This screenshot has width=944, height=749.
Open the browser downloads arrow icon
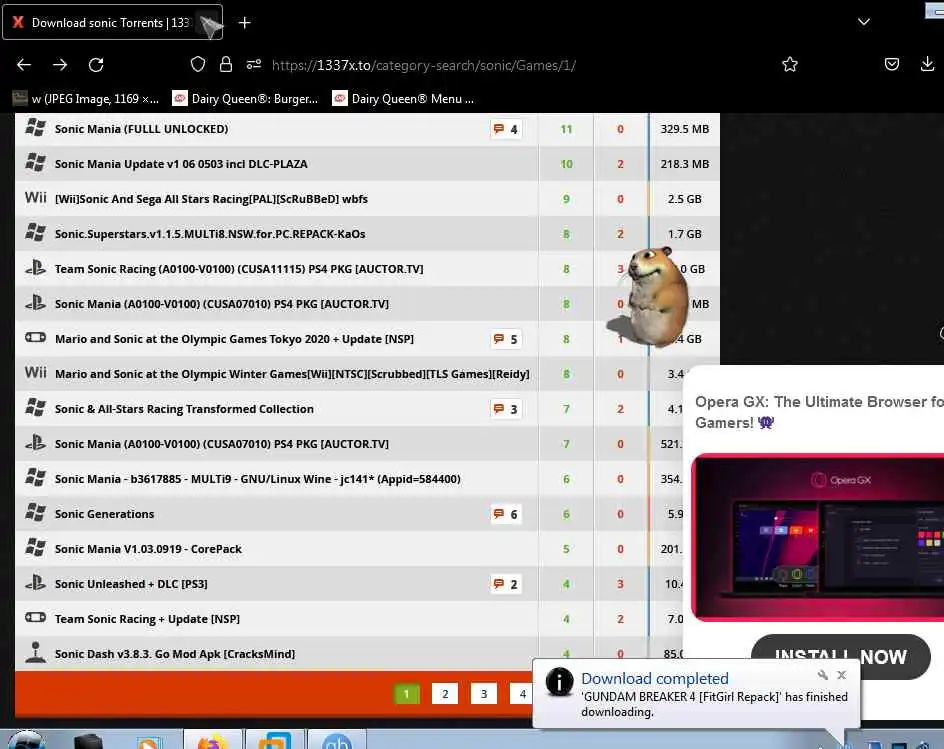click(927, 64)
